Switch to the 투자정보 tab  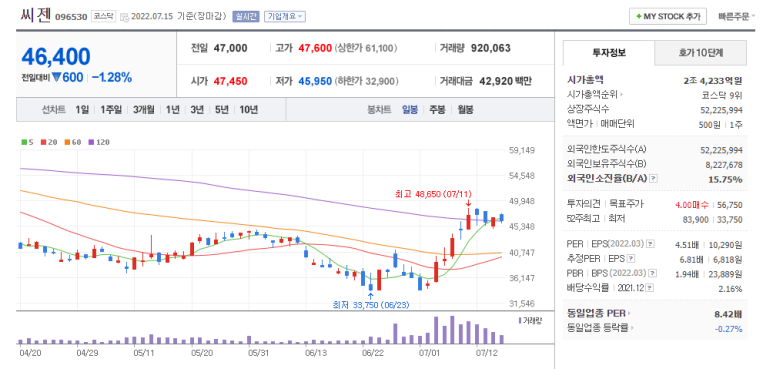tap(609, 53)
